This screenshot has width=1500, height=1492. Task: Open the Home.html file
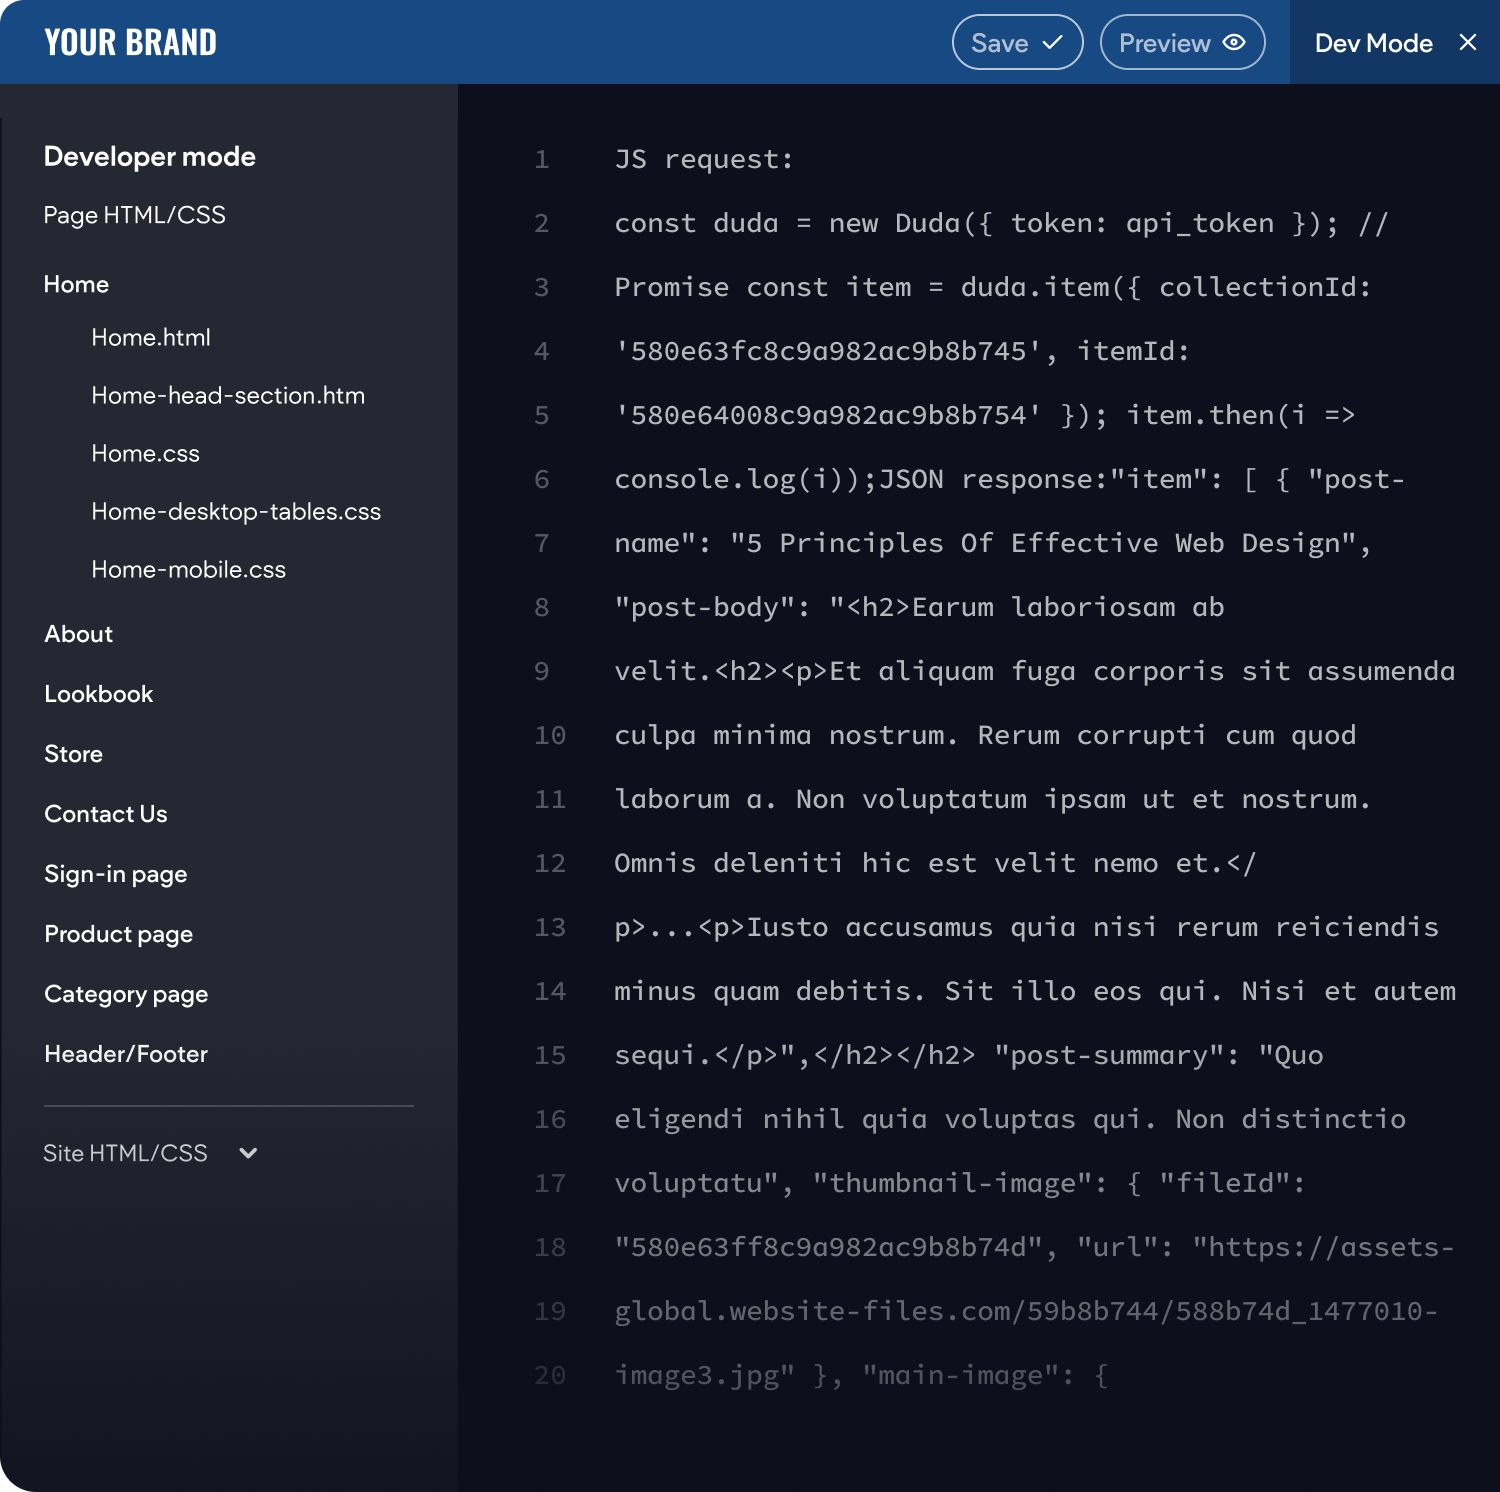[x=151, y=337]
